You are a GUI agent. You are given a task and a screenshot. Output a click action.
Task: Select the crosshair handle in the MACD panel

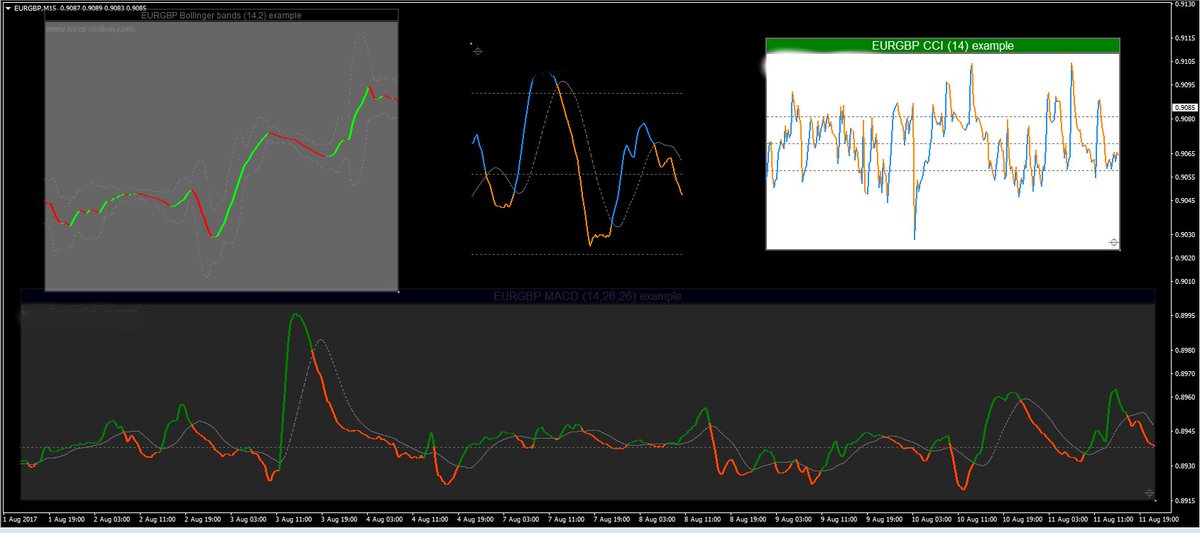point(1149,493)
